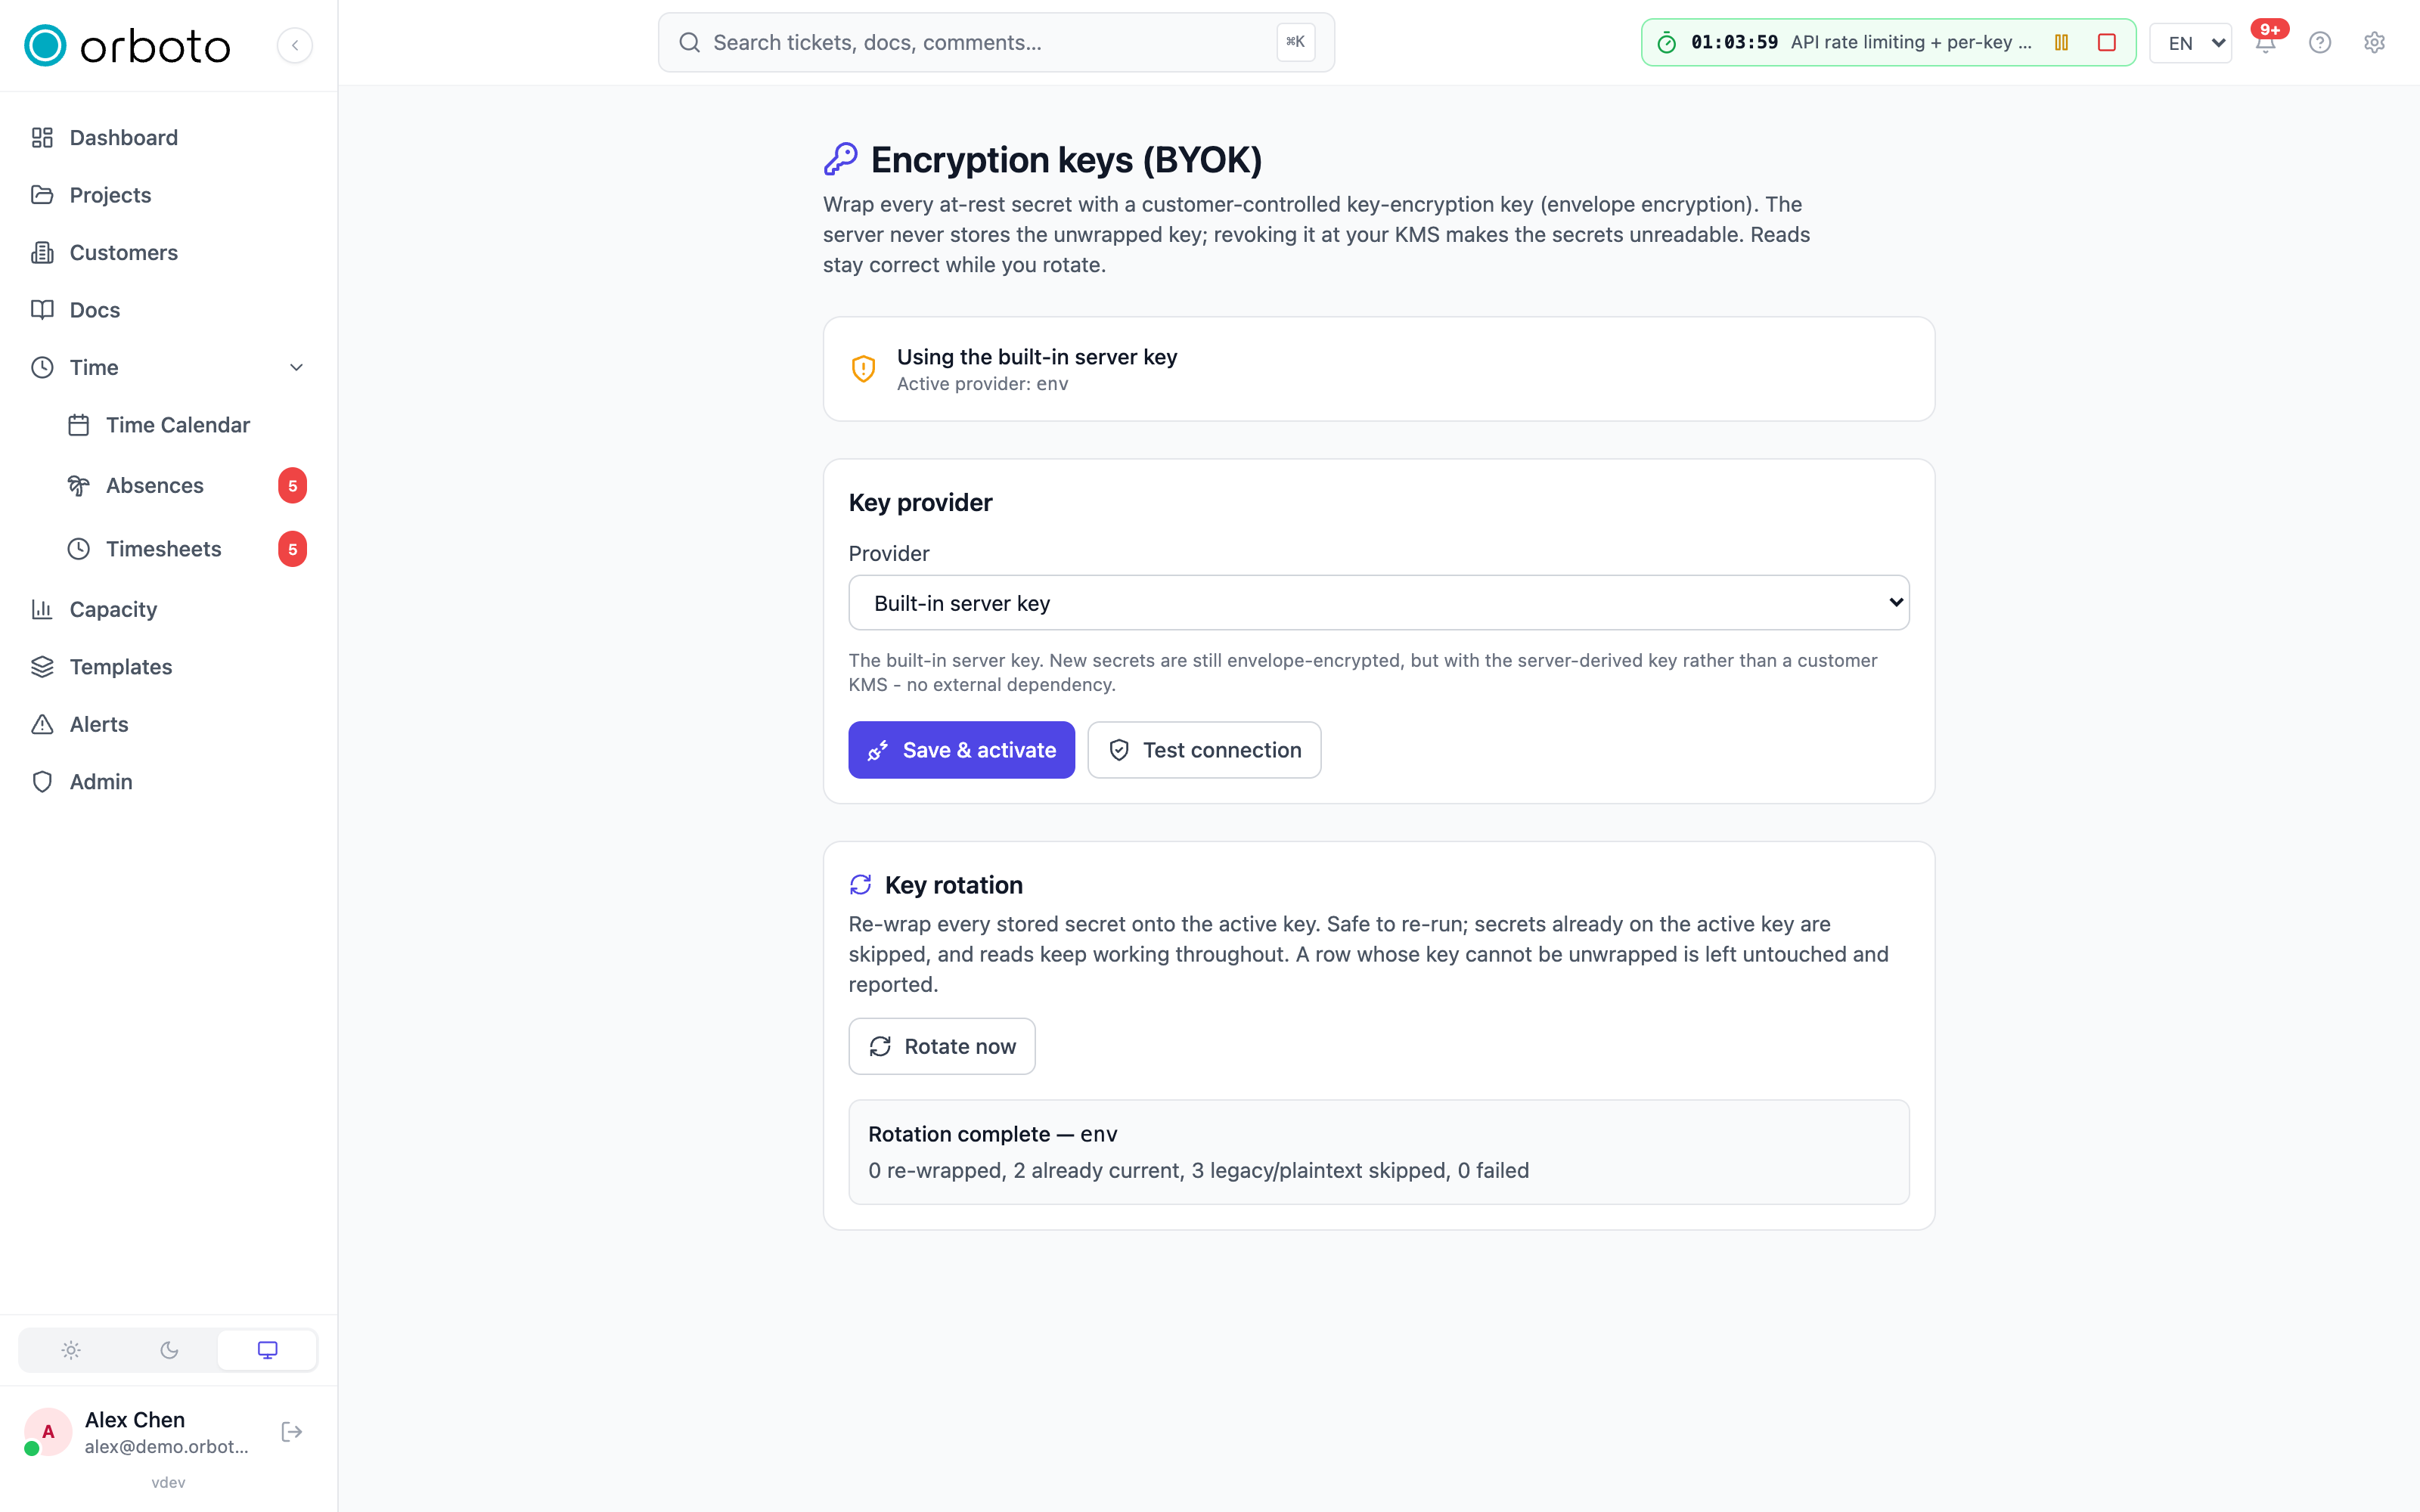Viewport: 2420px width, 1512px height.
Task: Click the Alerts warning triangle icon
Action: click(42, 724)
